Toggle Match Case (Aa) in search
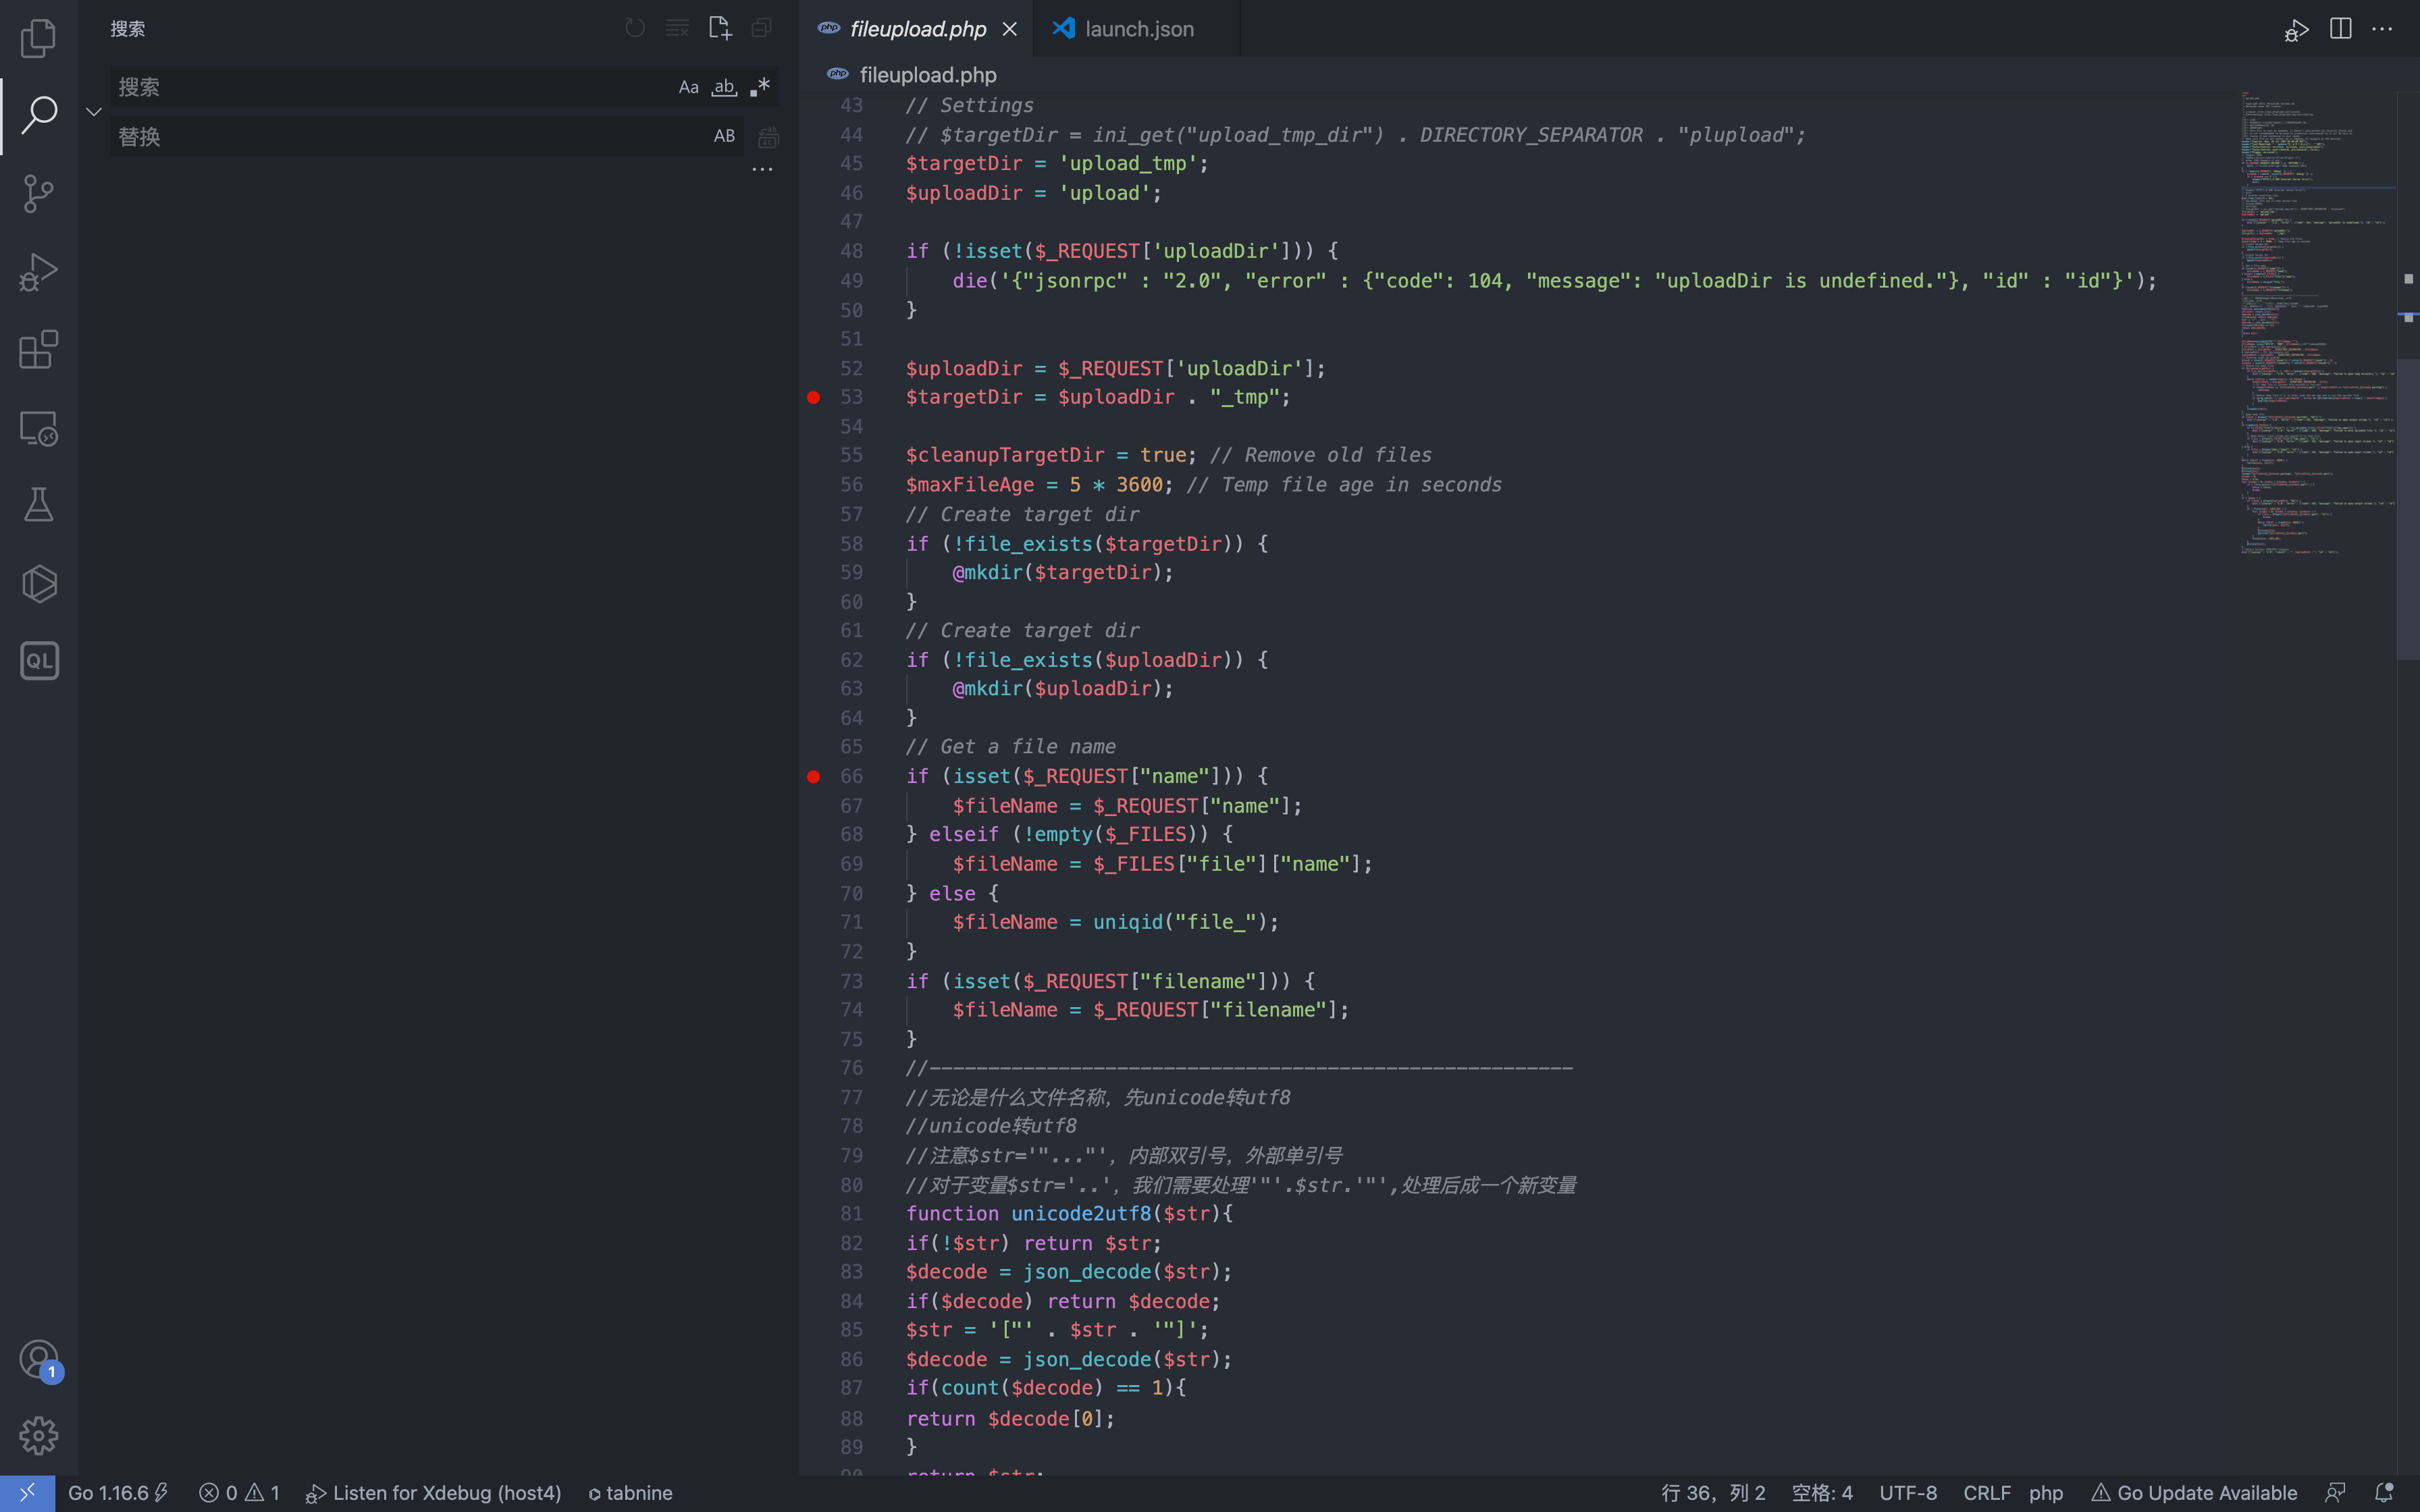This screenshot has height=1512, width=2420. click(x=688, y=87)
